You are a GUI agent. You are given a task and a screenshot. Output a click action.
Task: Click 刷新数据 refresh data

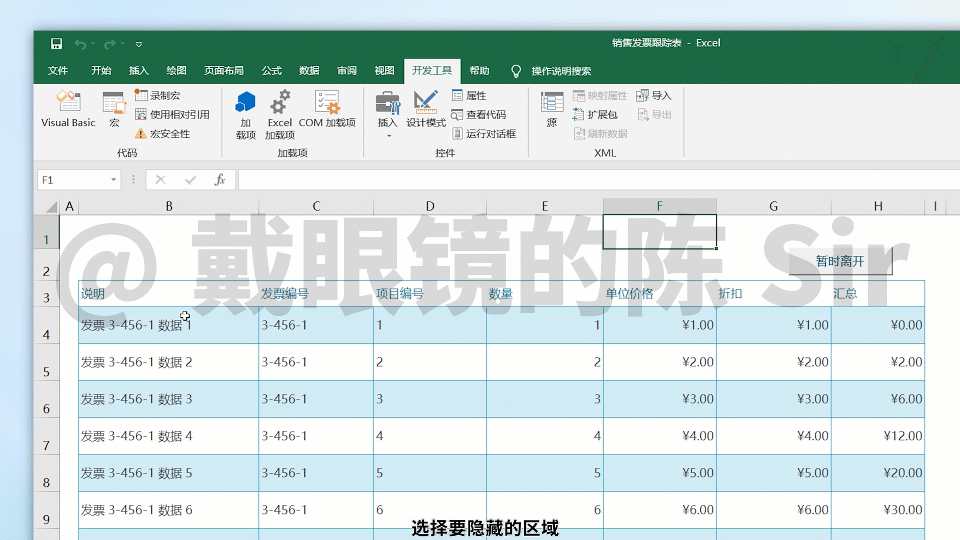(600, 133)
